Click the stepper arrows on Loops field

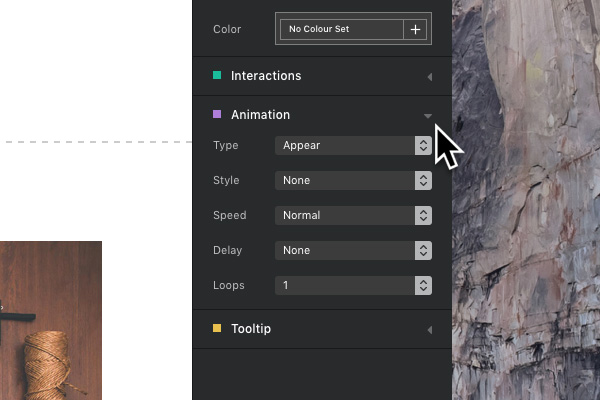click(423, 286)
